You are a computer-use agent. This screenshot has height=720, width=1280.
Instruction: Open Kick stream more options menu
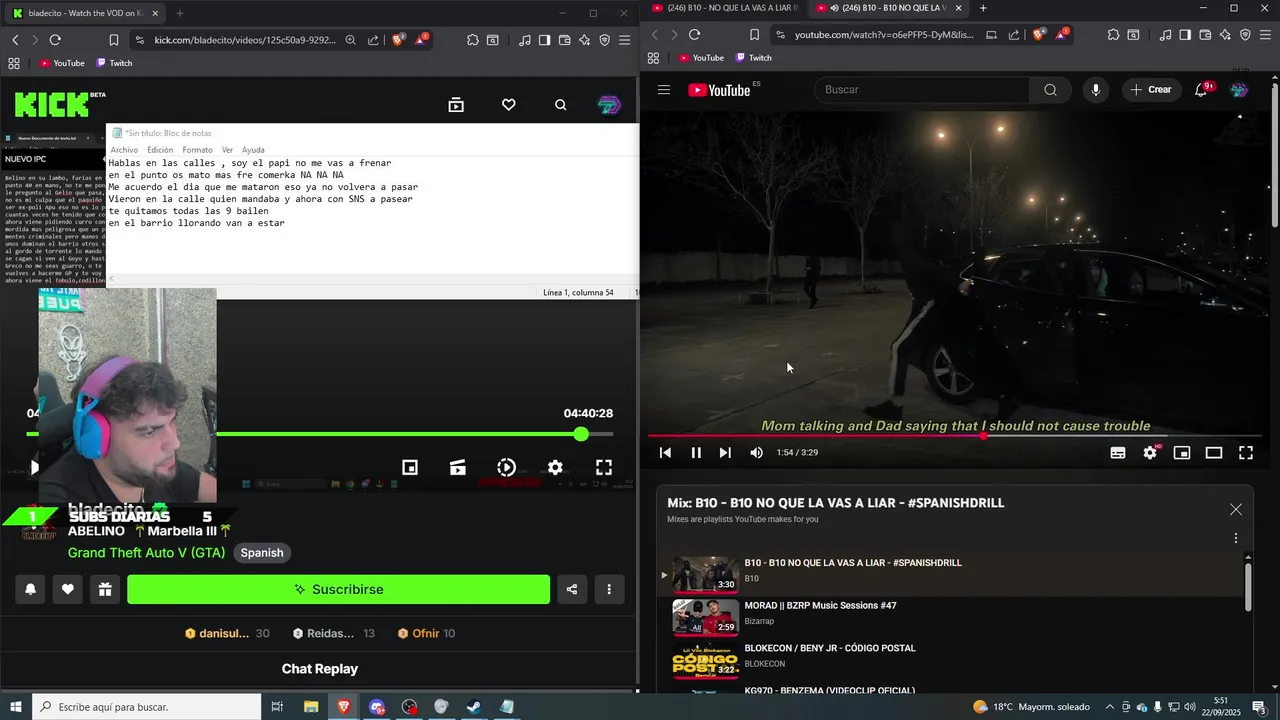(609, 589)
